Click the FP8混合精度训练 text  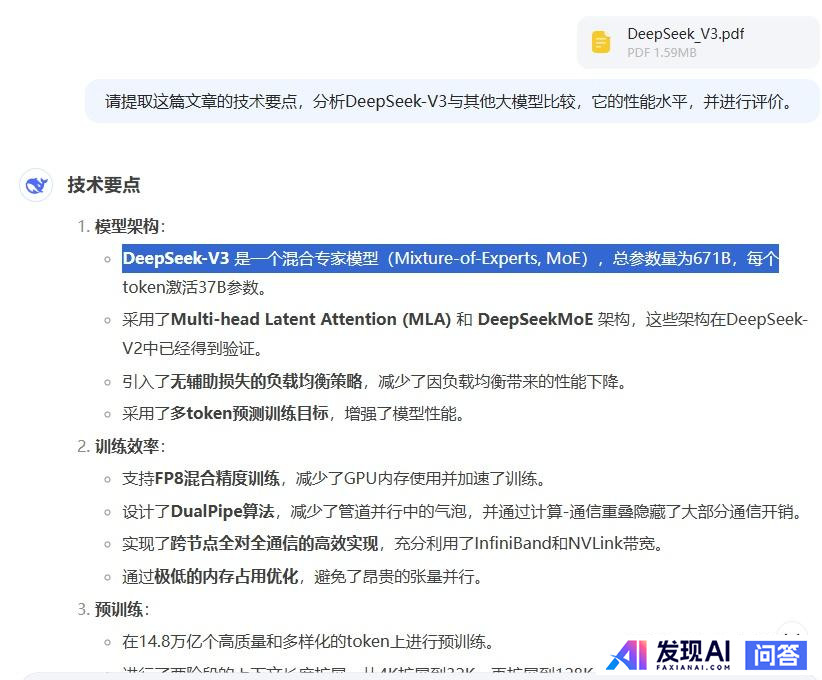click(217, 479)
